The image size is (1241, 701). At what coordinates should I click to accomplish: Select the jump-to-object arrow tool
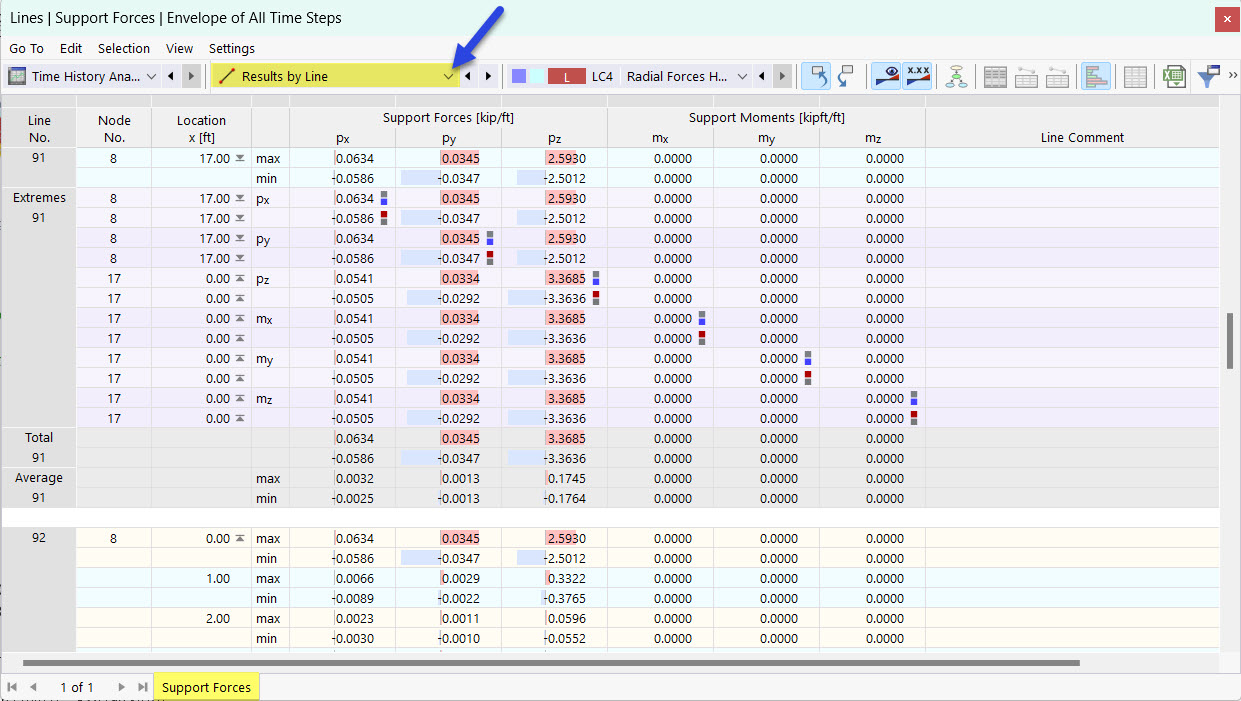816,76
